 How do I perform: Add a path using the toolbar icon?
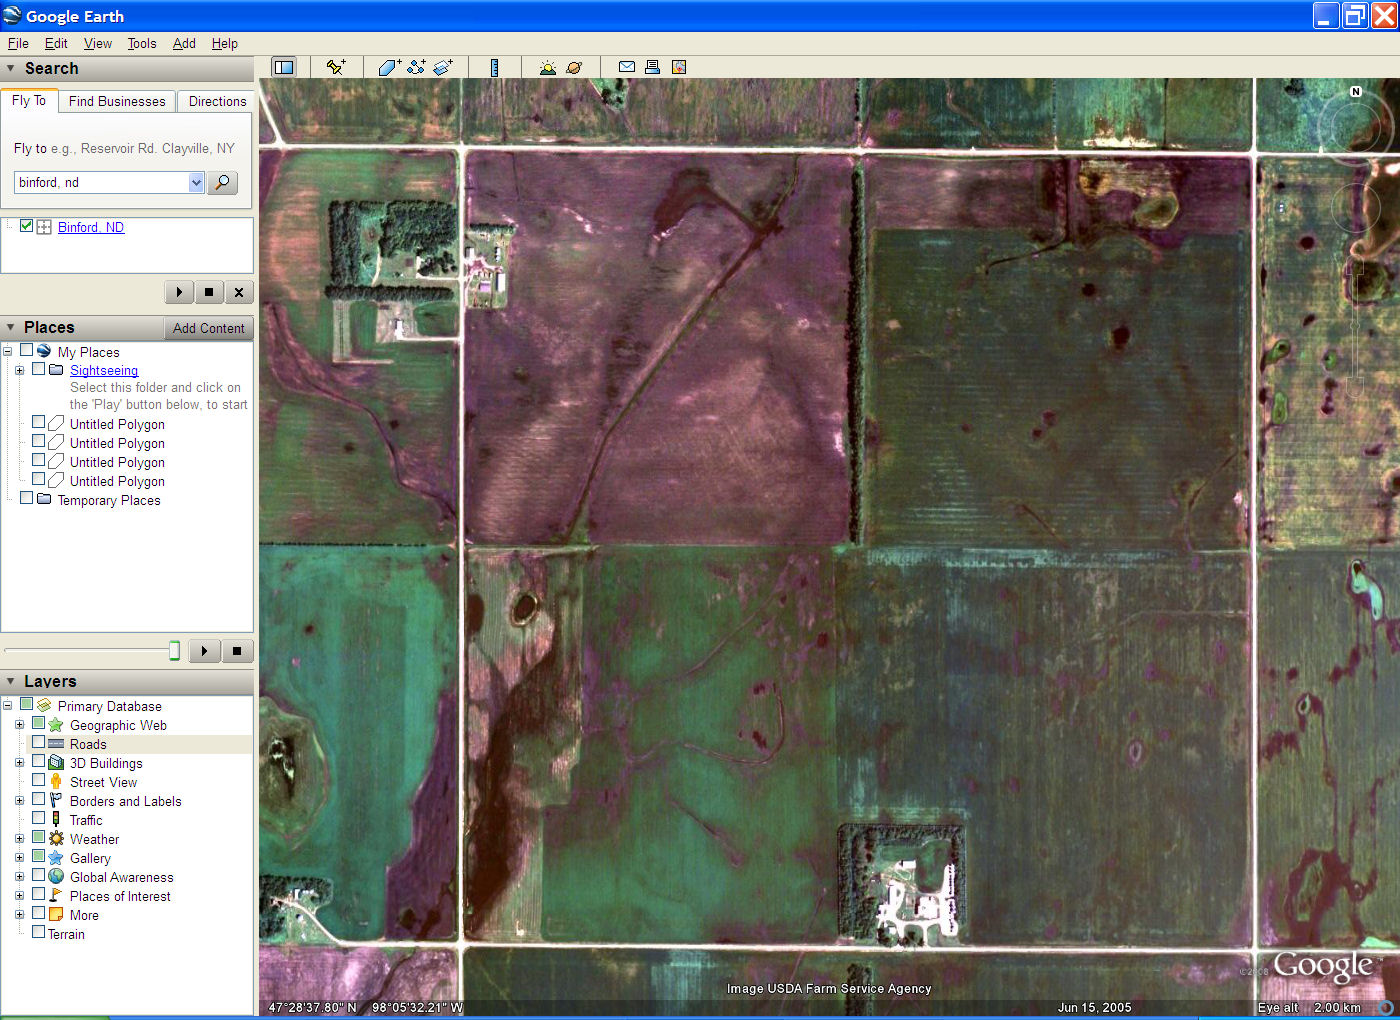pyautogui.click(x=416, y=67)
